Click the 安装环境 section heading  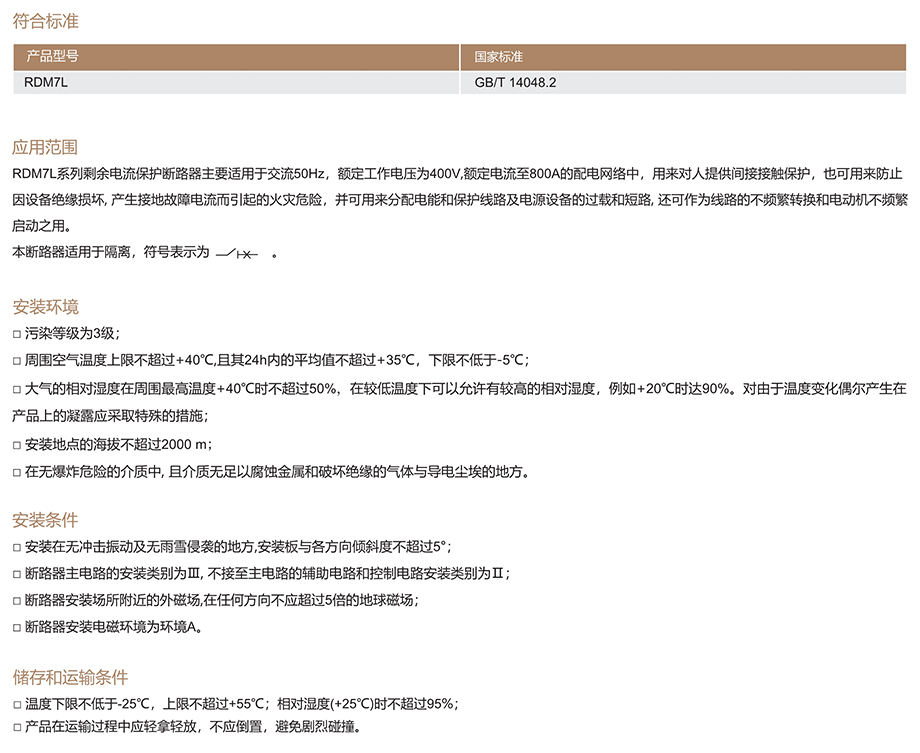pyautogui.click(x=45, y=306)
